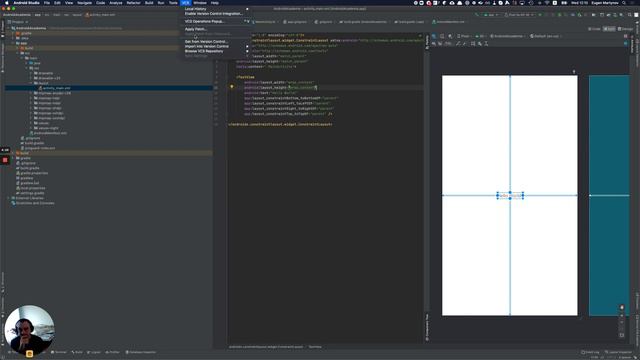The width and height of the screenshot is (640, 360).
Task: Toggle the autoconnect magnet icon
Action: [440, 43]
